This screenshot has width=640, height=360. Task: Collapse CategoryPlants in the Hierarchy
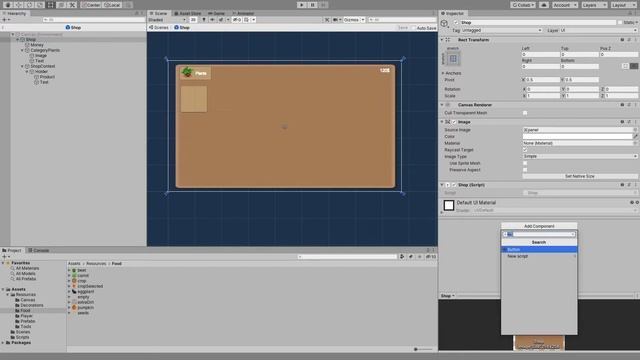coord(22,50)
